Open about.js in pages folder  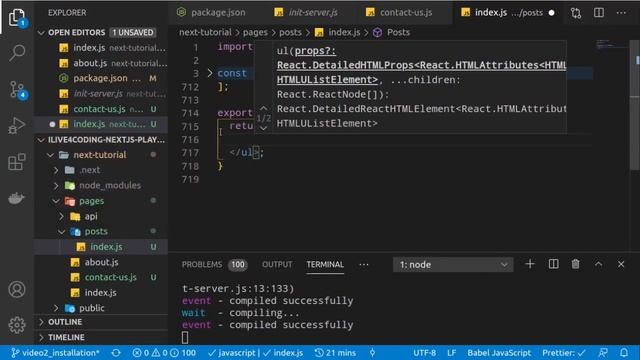(x=101, y=262)
